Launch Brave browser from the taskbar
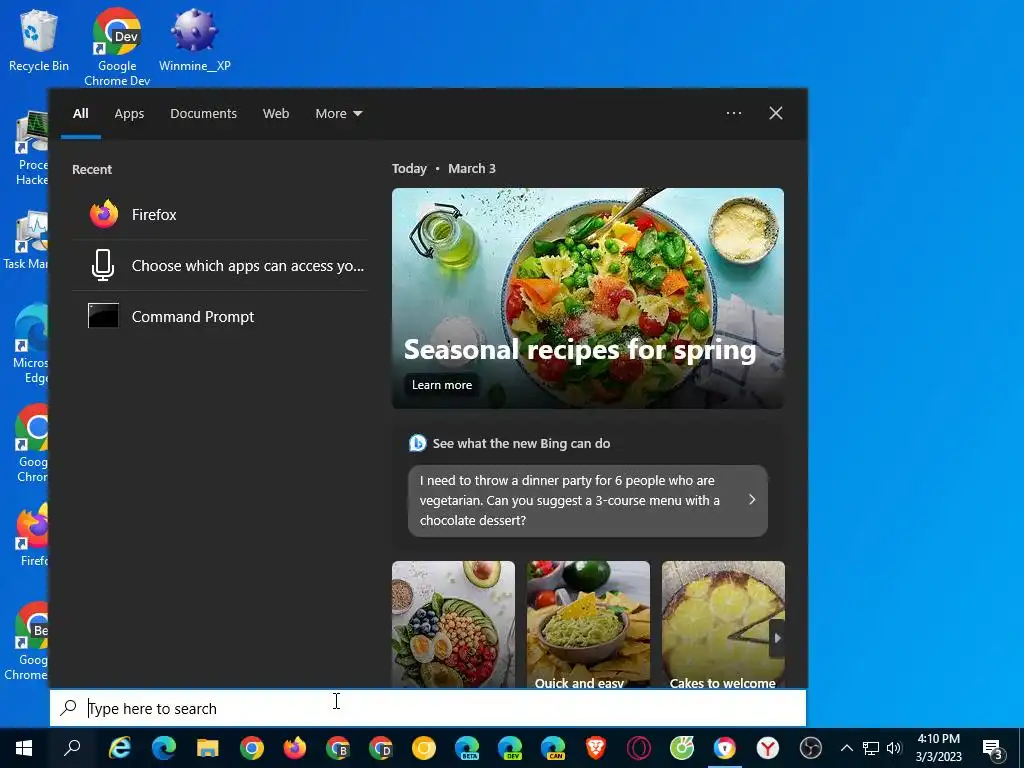Viewport: 1024px width, 768px height. [596, 748]
